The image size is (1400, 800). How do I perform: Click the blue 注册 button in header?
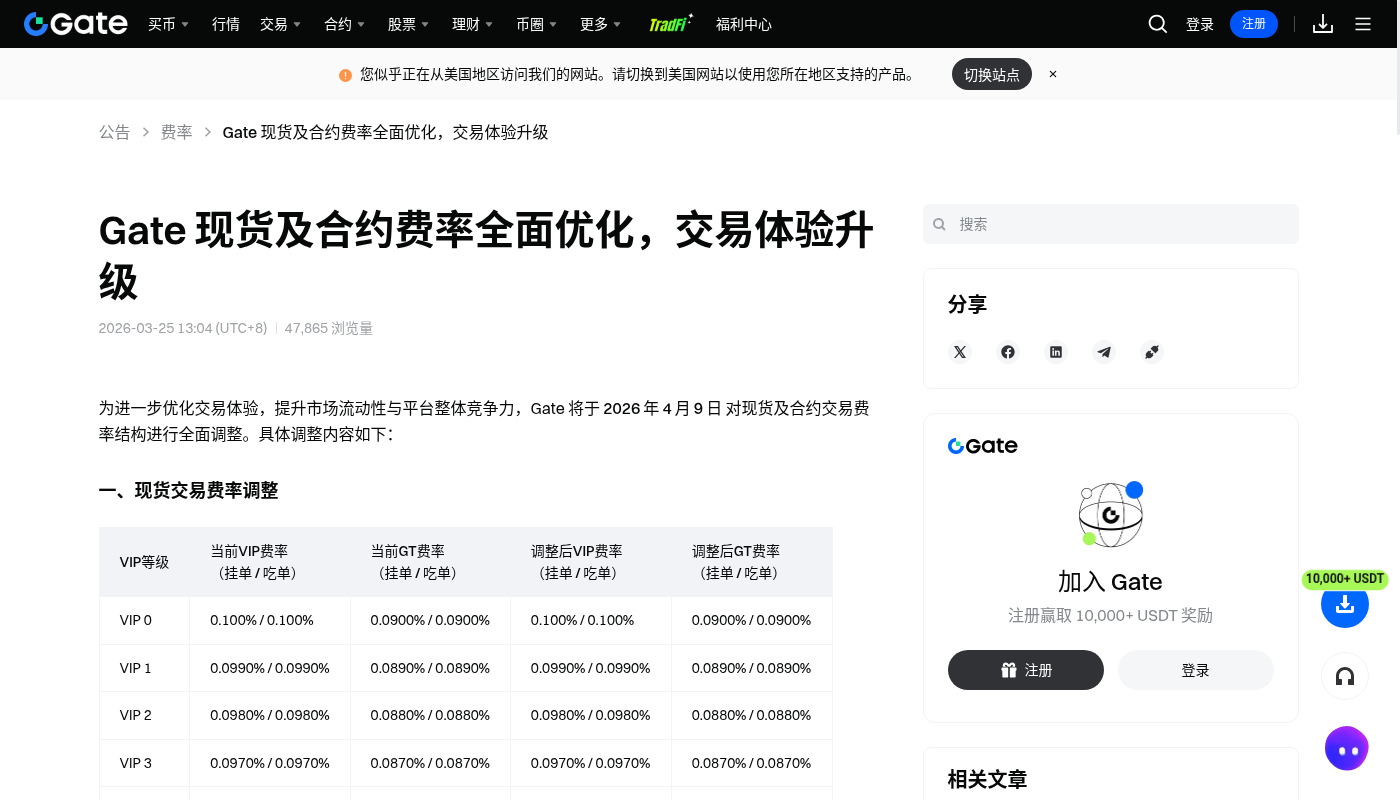[1254, 24]
